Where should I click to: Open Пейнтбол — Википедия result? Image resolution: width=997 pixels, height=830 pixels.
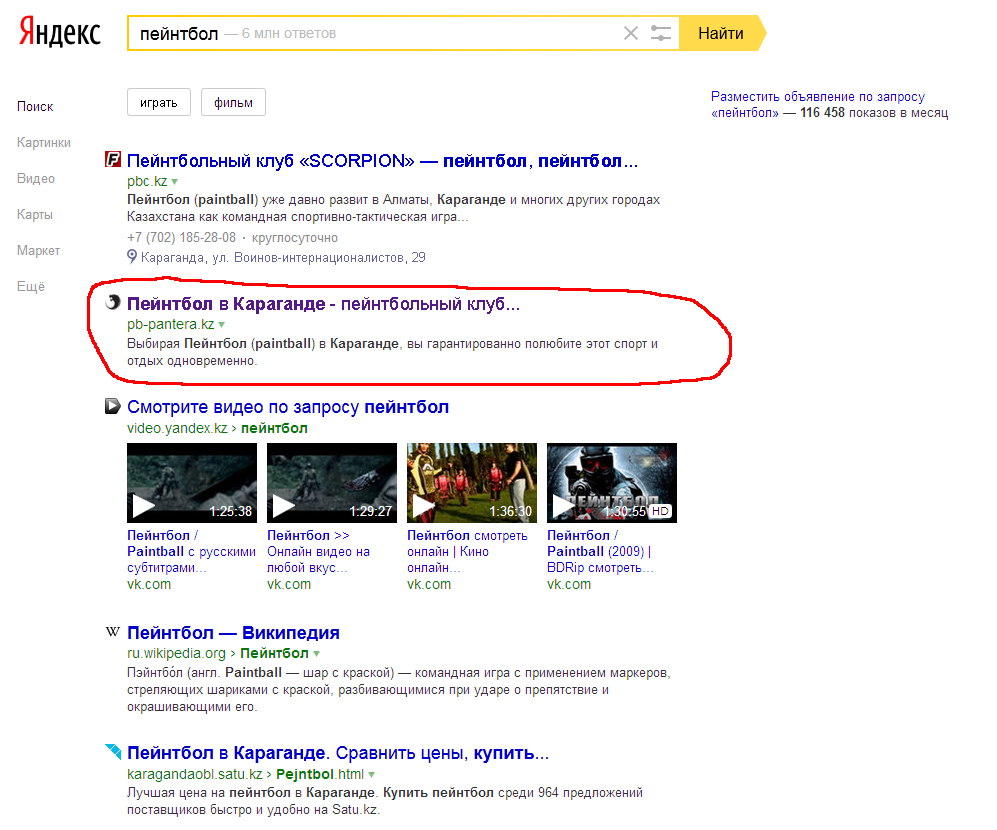pyautogui.click(x=233, y=633)
